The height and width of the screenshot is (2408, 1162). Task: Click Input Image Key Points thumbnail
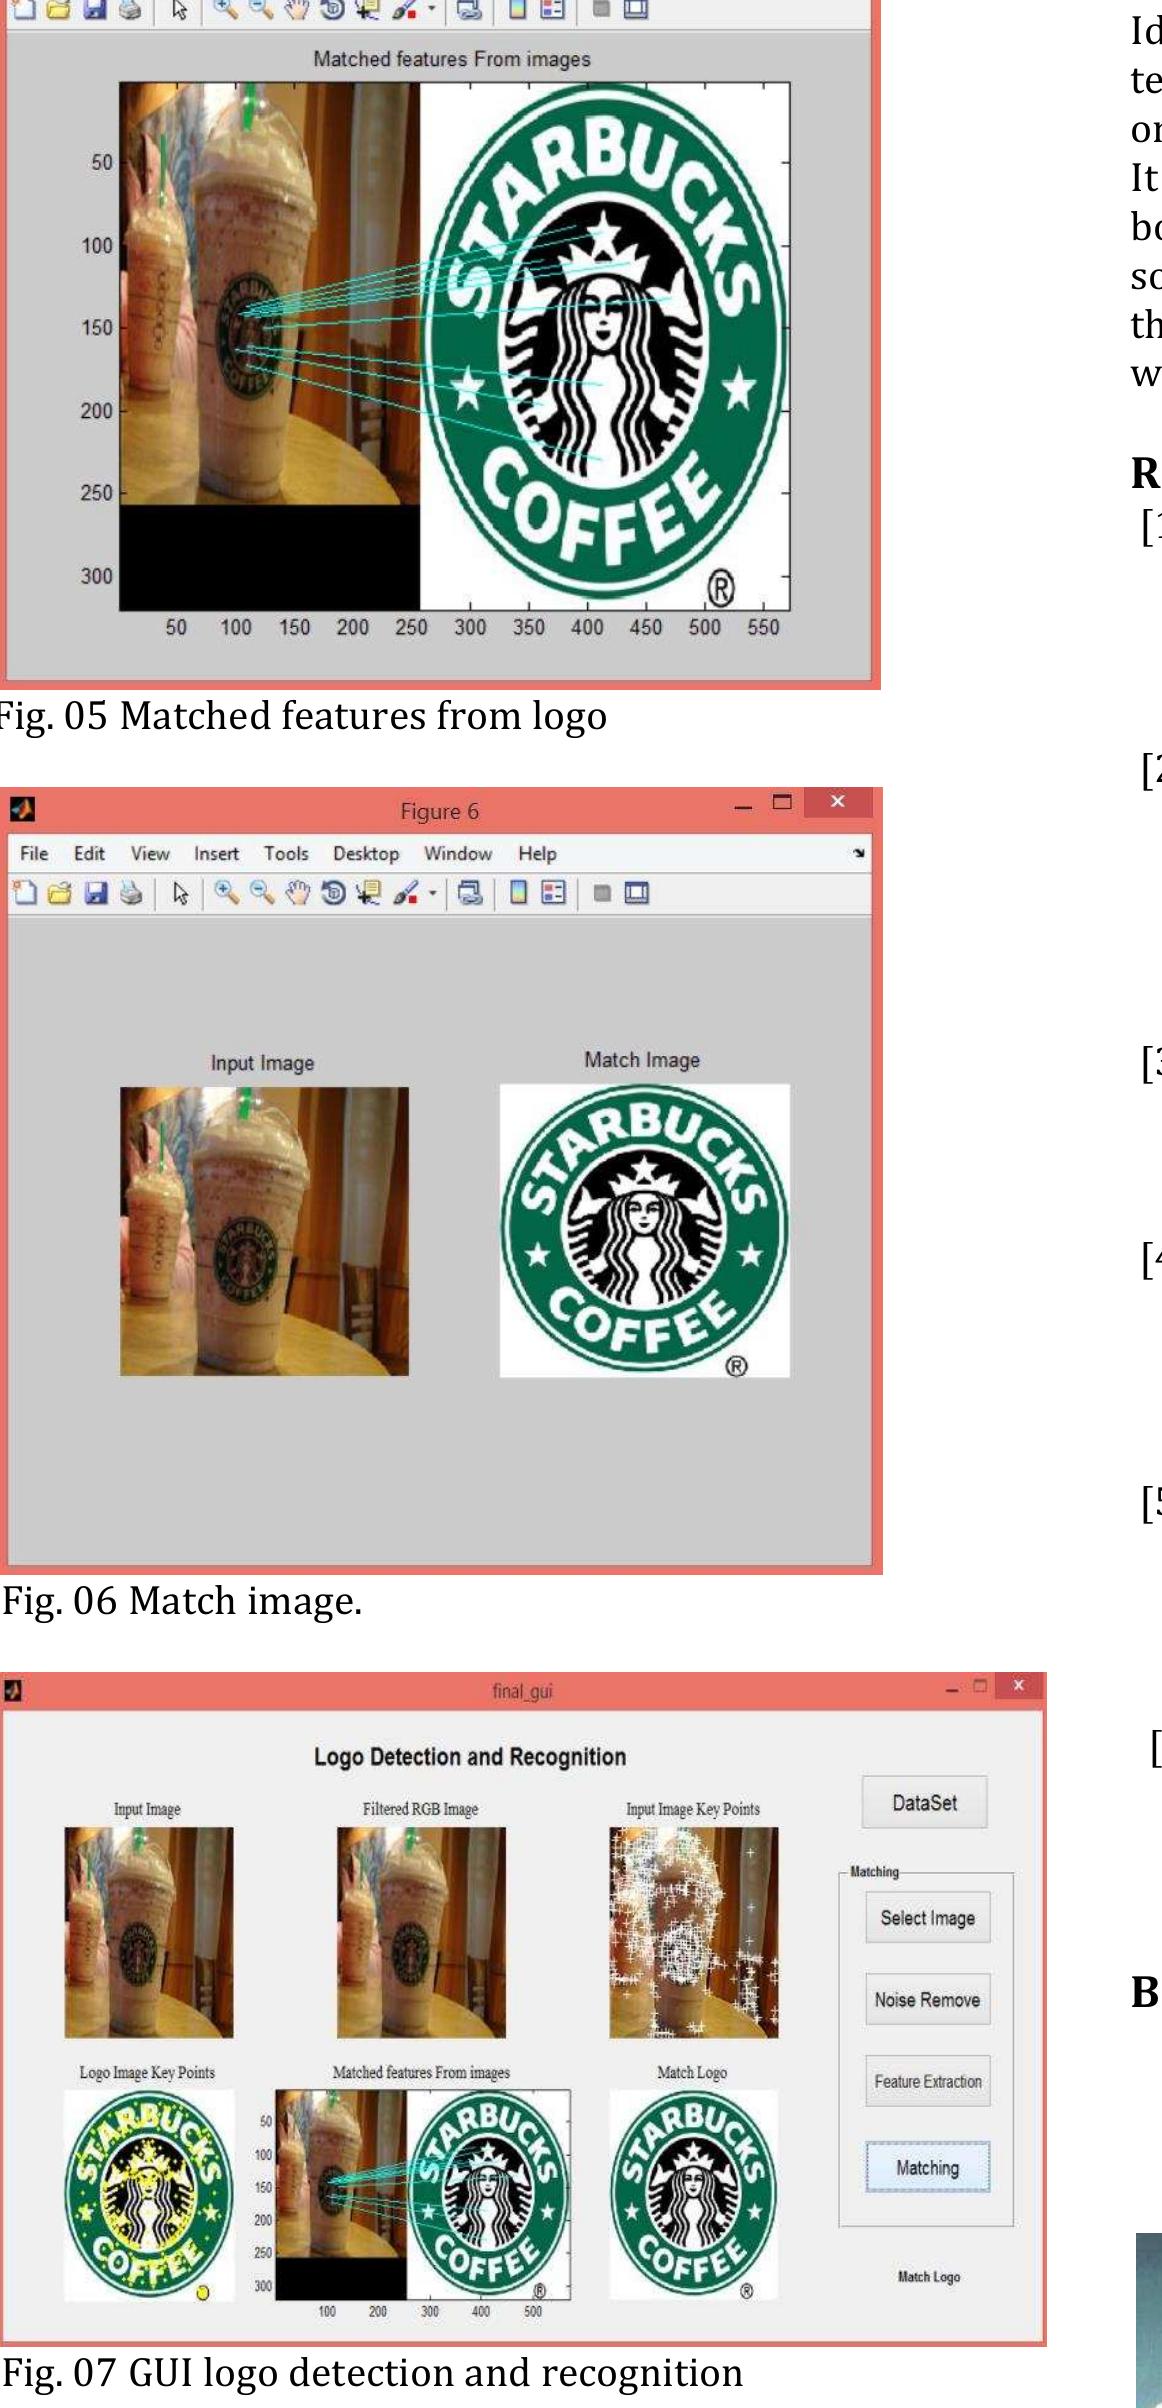tap(694, 1932)
